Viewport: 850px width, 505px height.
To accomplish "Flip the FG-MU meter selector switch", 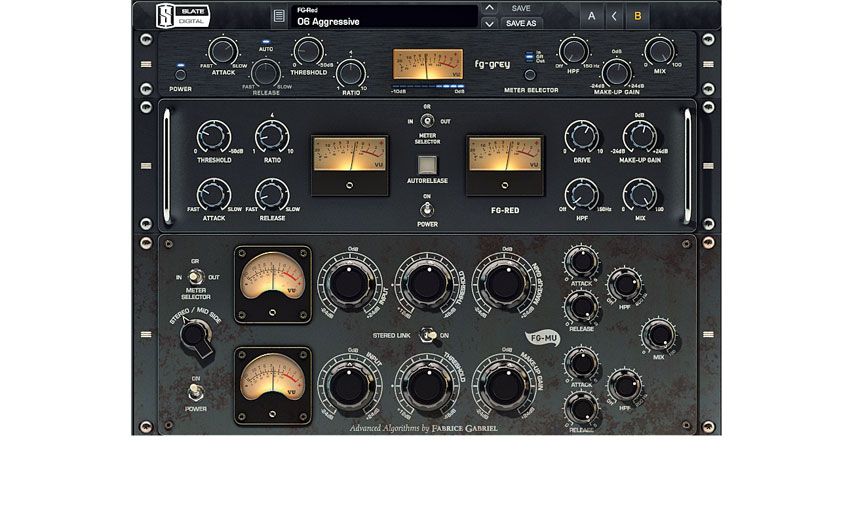I will (x=196, y=277).
